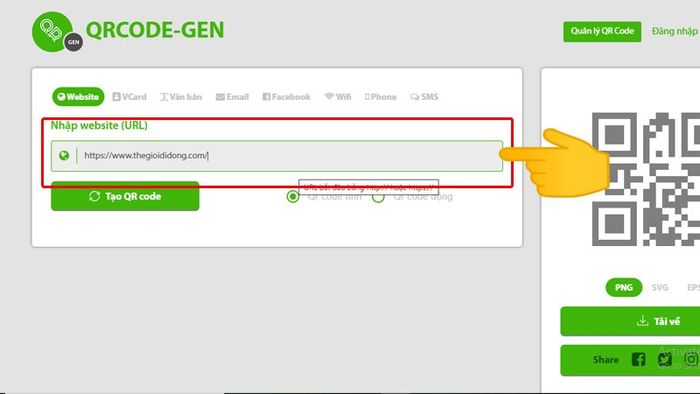
Task: Switch to the Wifi tab
Action: [338, 97]
